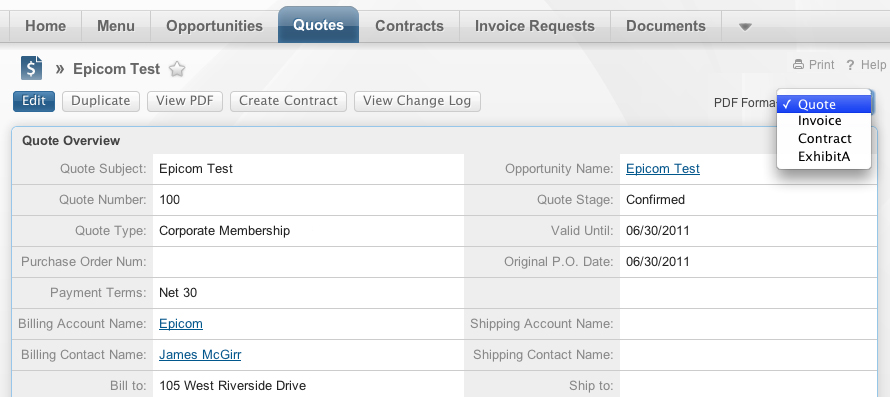Click the printer icon

pyautogui.click(x=799, y=65)
